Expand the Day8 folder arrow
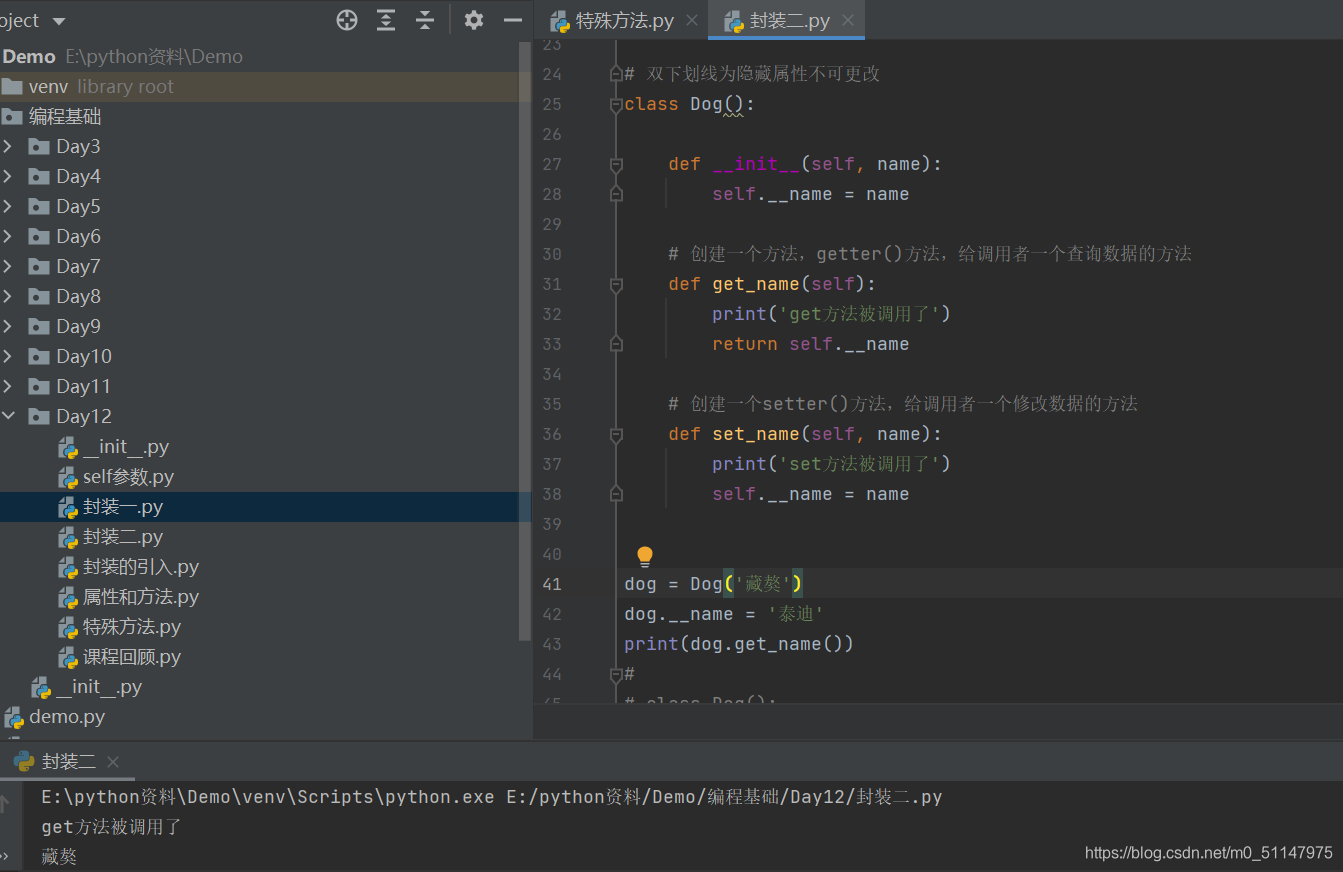 pos(8,297)
